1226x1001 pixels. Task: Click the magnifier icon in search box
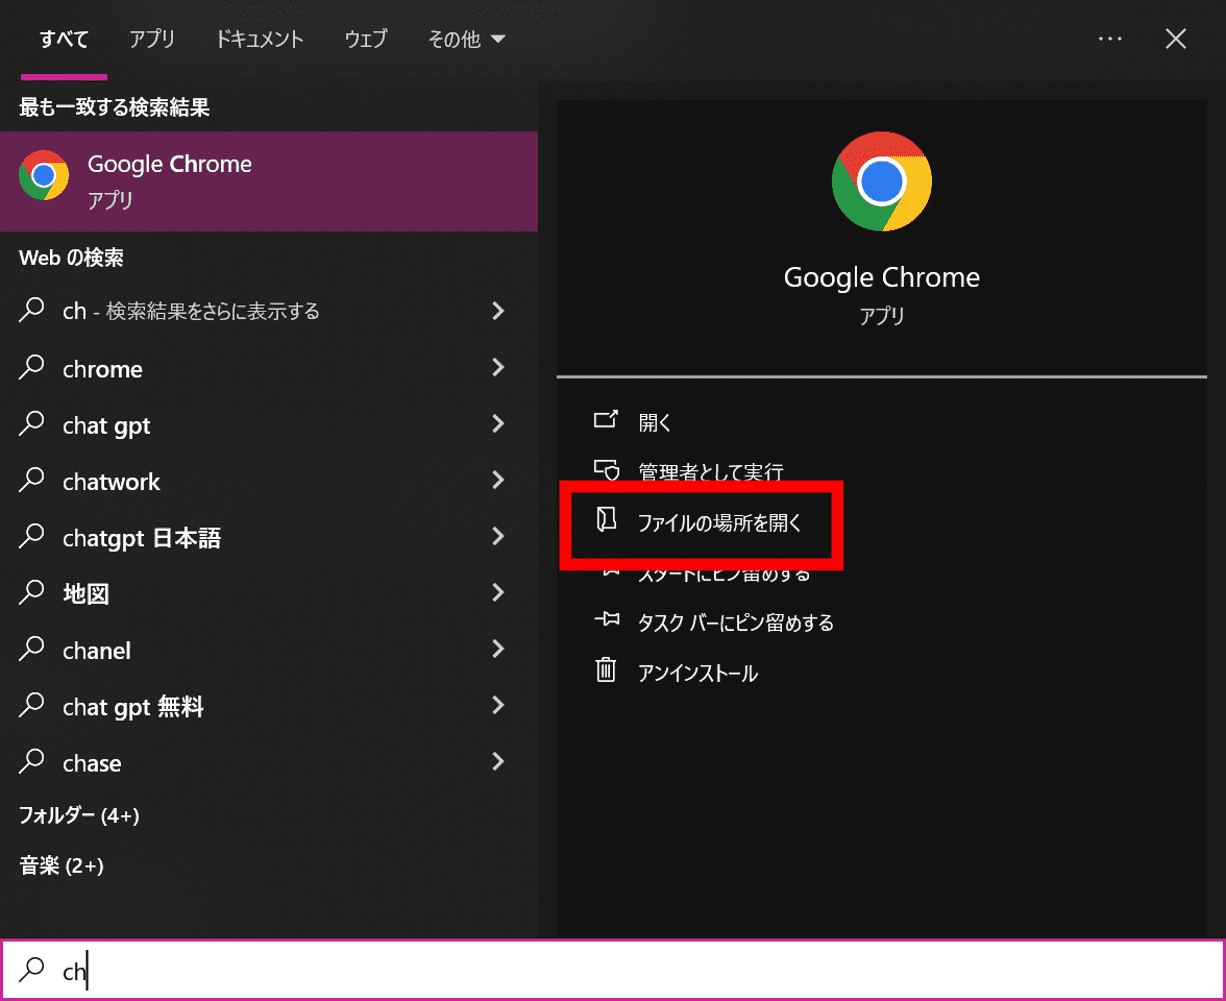click(x=33, y=969)
